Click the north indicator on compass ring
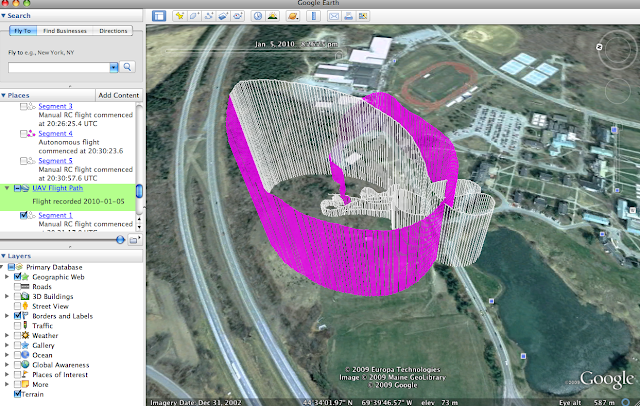 (599, 47)
